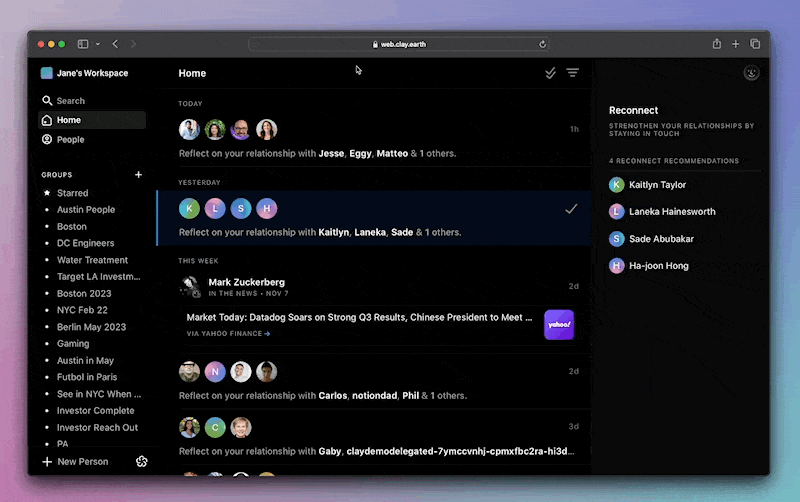Click Mark Zuckerberg name in news item

point(246,282)
